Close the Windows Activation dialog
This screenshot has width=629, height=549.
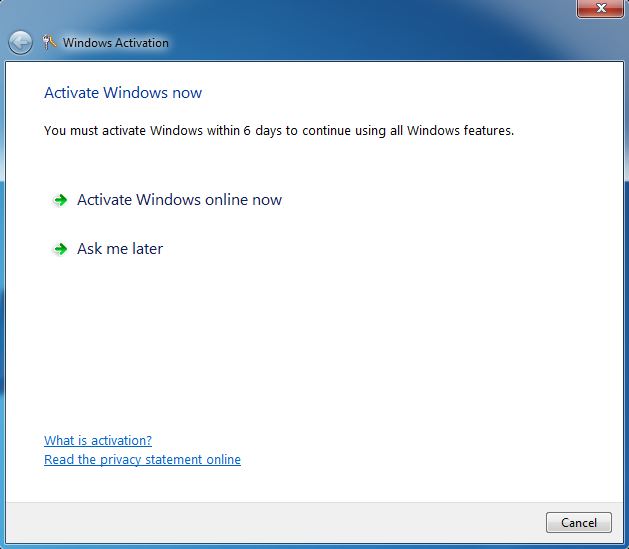[x=600, y=8]
